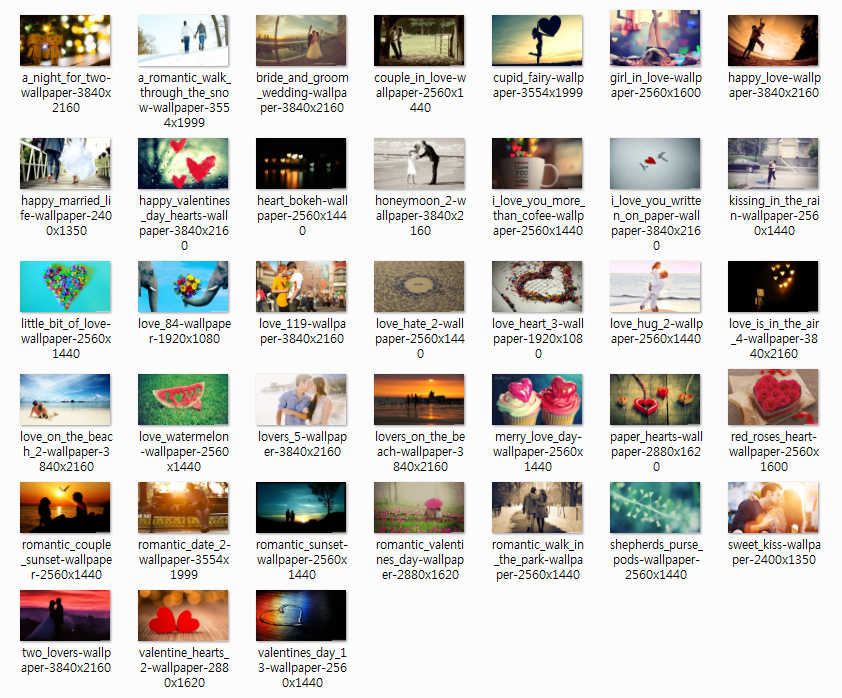Click the filename 'happy_love-wallpaper-3840x2160'

pyautogui.click(x=774, y=85)
